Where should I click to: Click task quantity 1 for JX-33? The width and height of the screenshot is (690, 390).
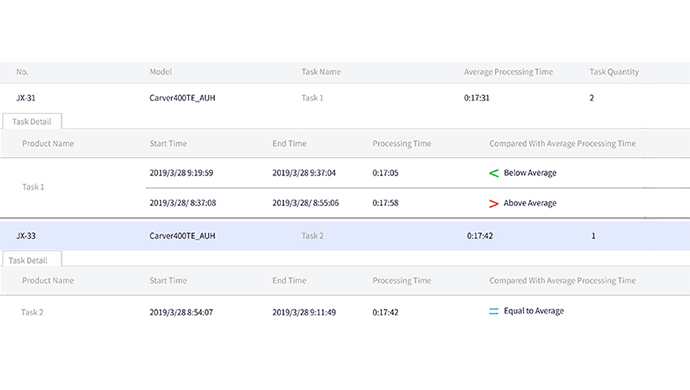(x=593, y=236)
